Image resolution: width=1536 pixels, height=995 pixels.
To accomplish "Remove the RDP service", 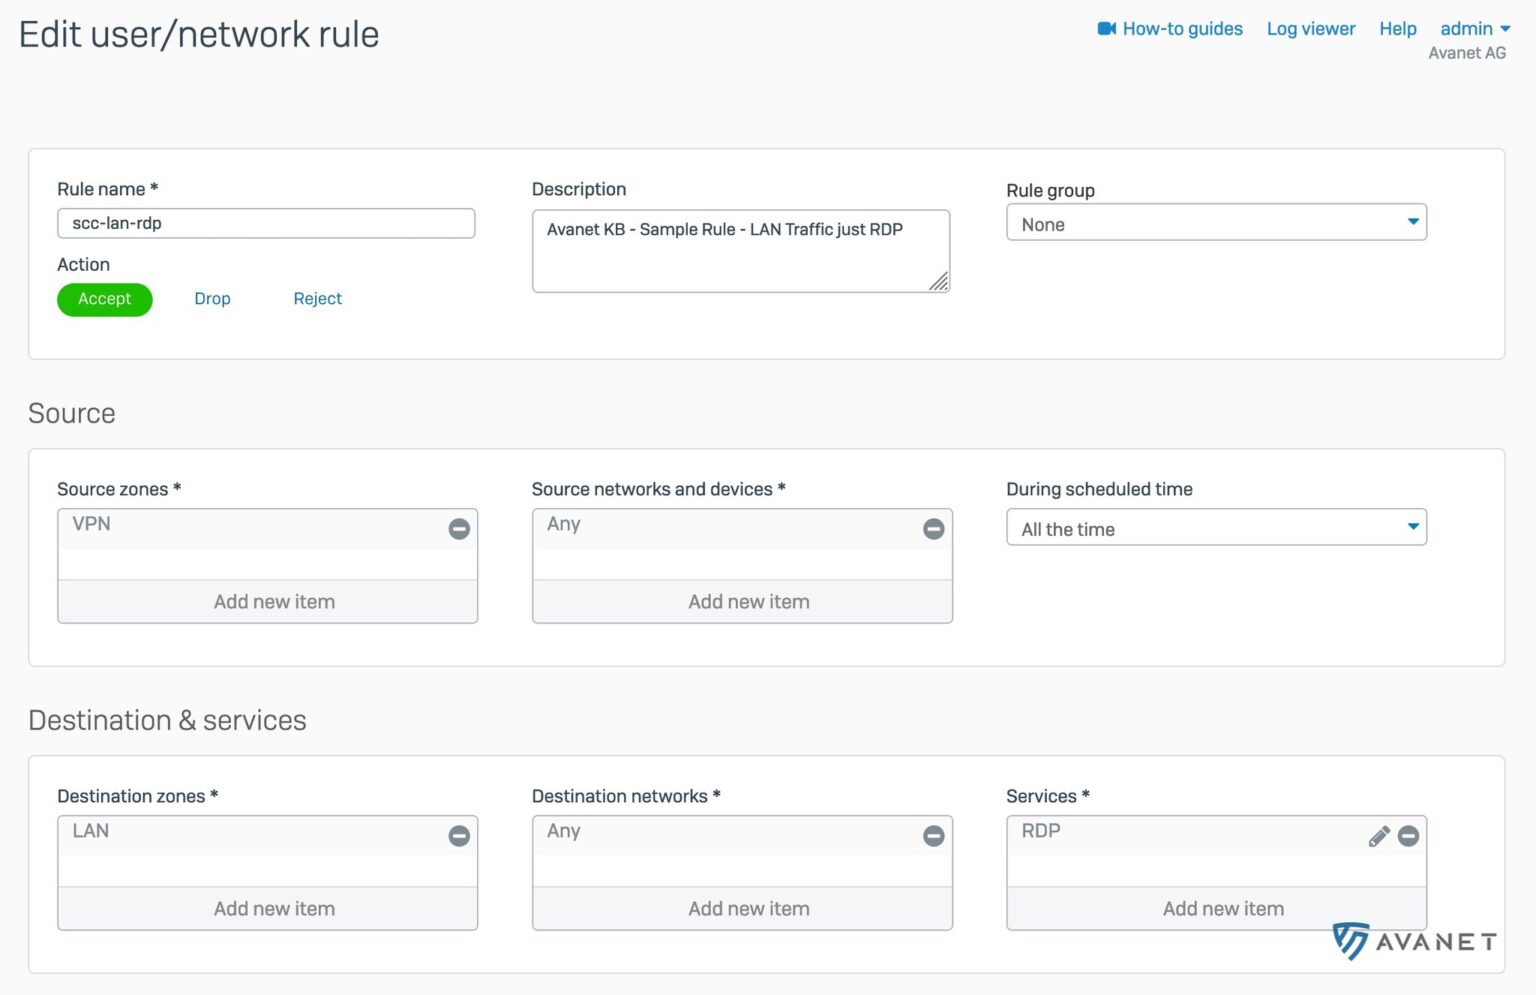I will [x=1408, y=836].
